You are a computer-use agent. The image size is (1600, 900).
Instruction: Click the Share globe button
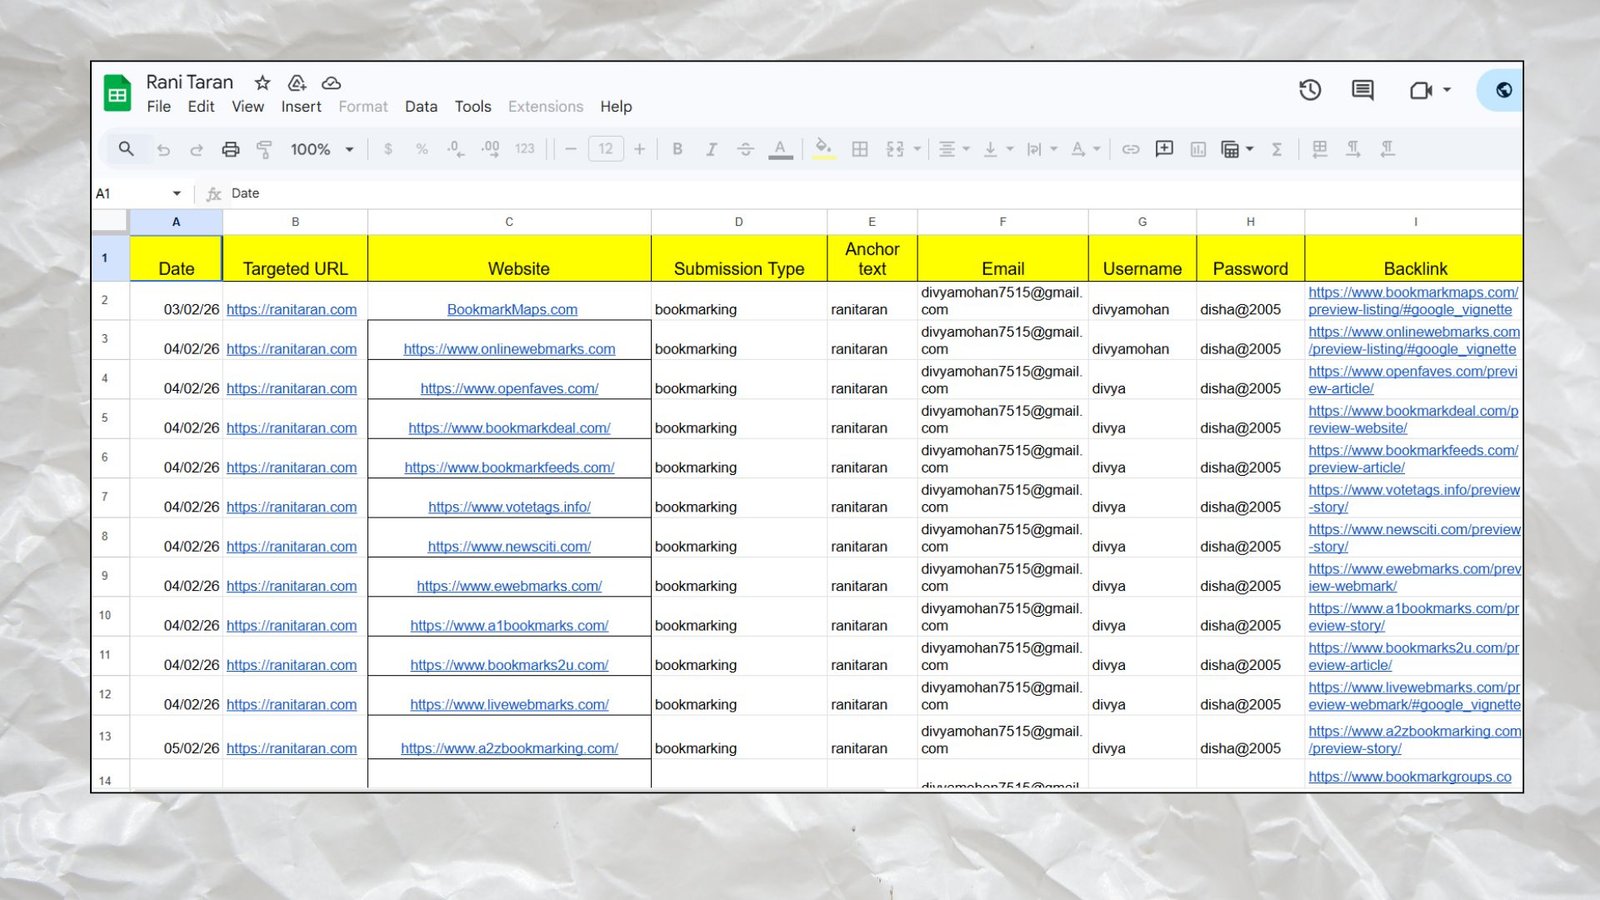(x=1503, y=90)
